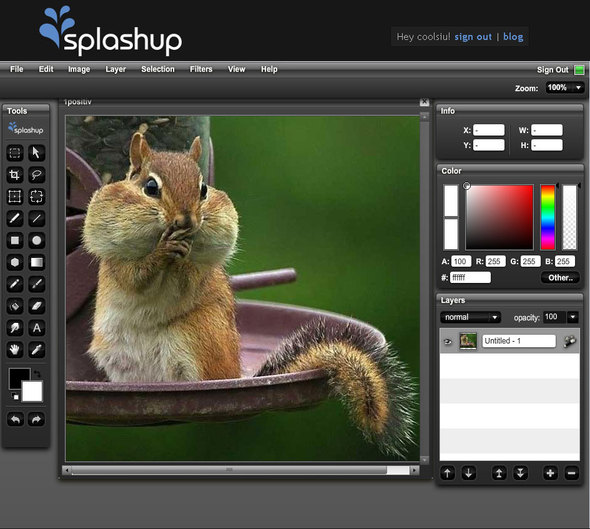This screenshot has height=529, width=590.
Task: Select the Crop tool
Action: [x=15, y=175]
